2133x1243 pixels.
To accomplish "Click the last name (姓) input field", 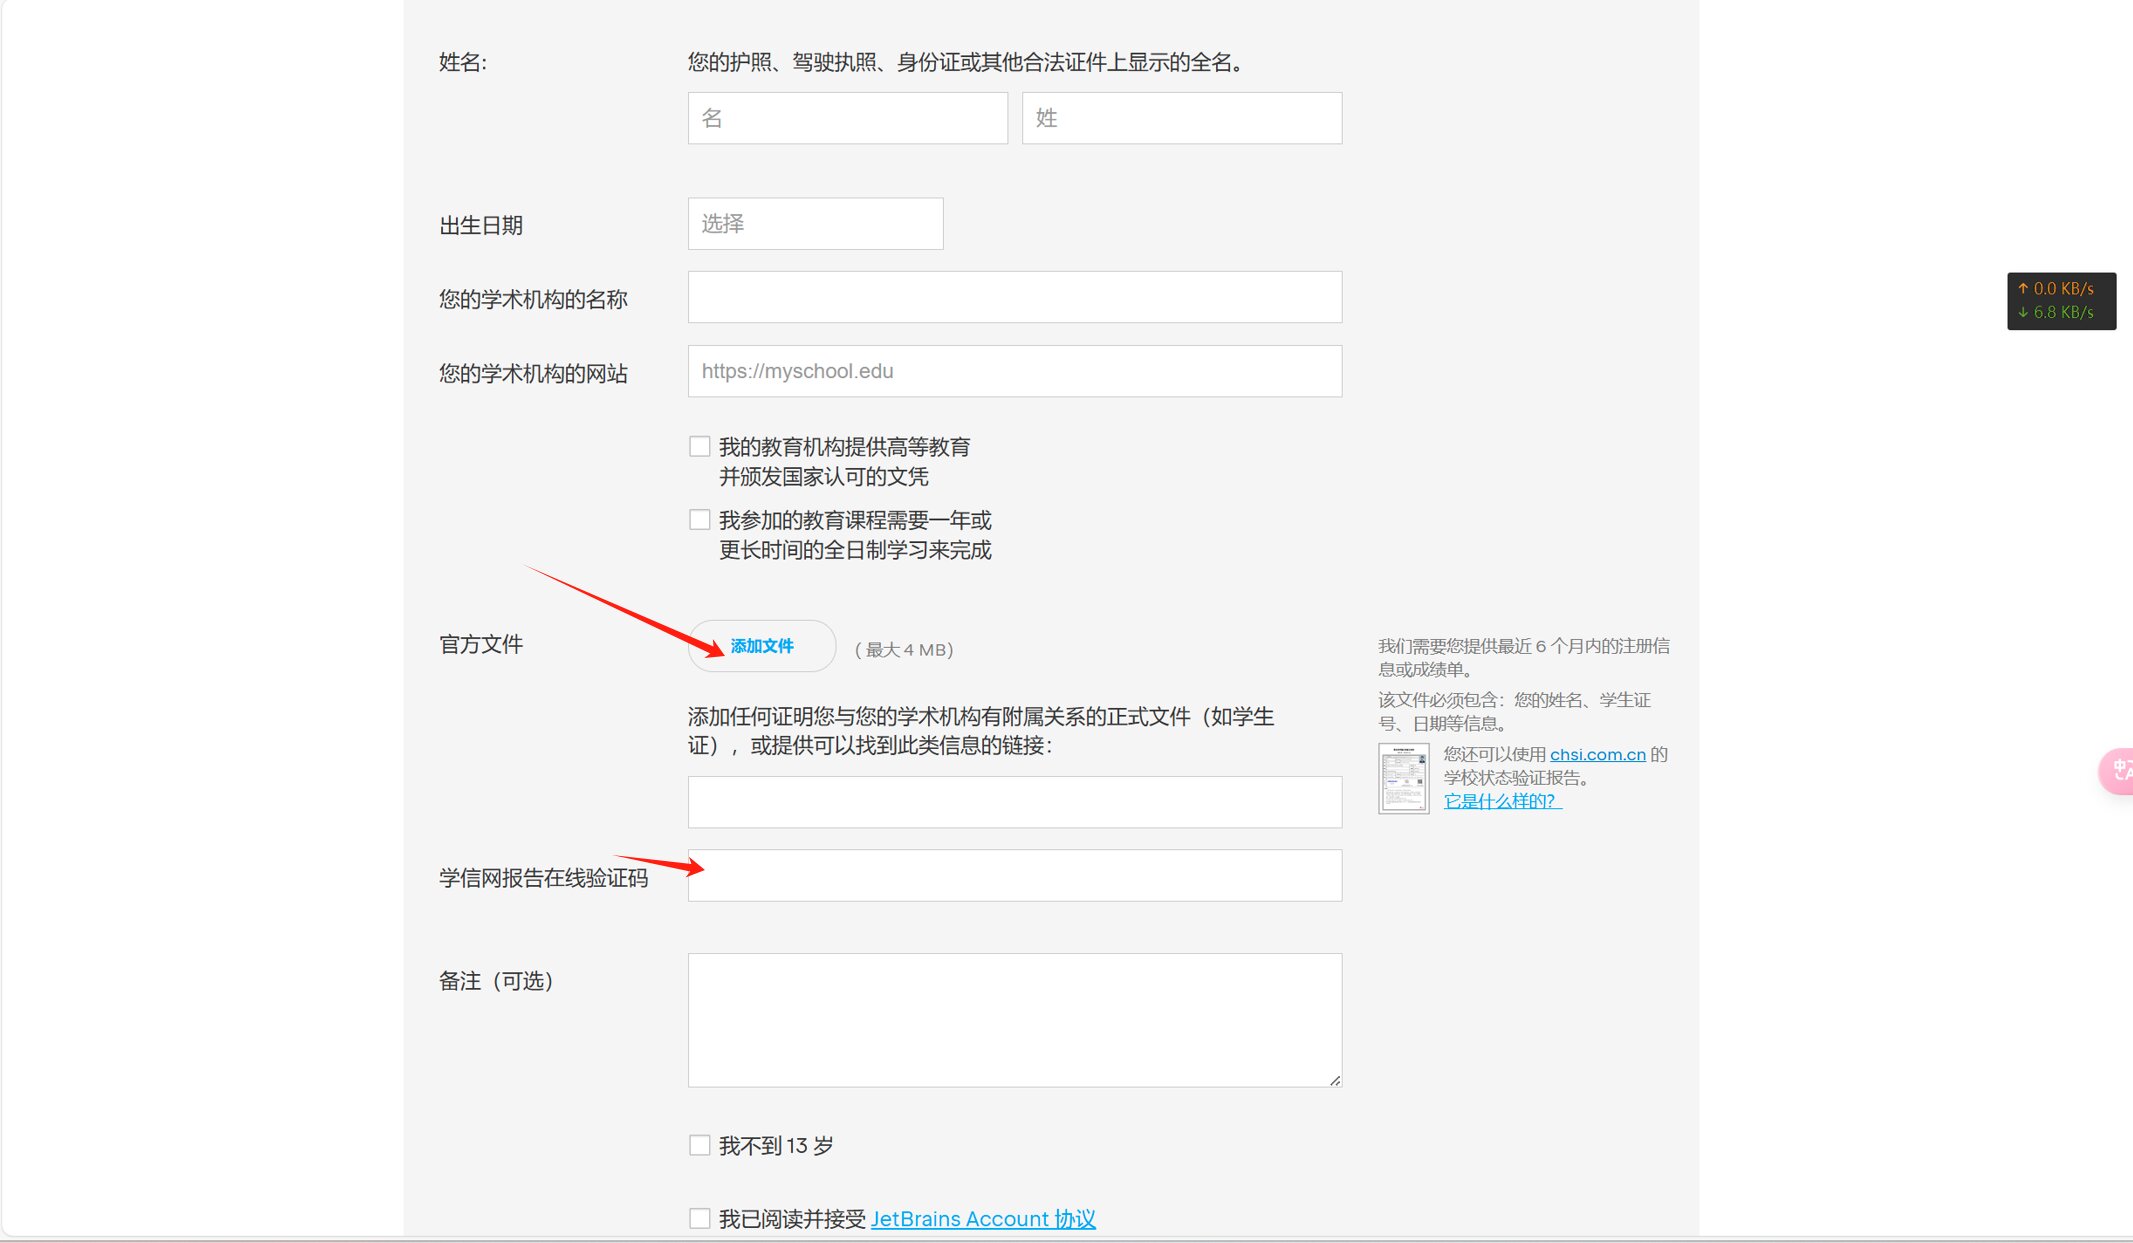I will pyautogui.click(x=1181, y=118).
